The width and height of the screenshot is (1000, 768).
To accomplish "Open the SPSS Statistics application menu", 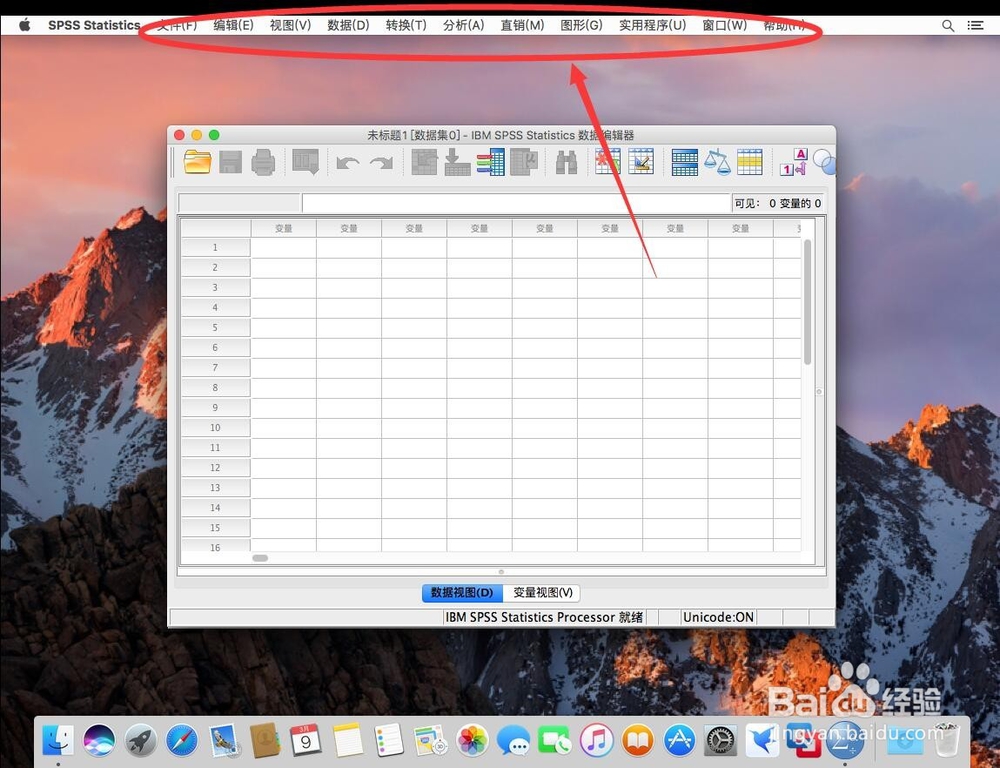I will click(x=94, y=26).
